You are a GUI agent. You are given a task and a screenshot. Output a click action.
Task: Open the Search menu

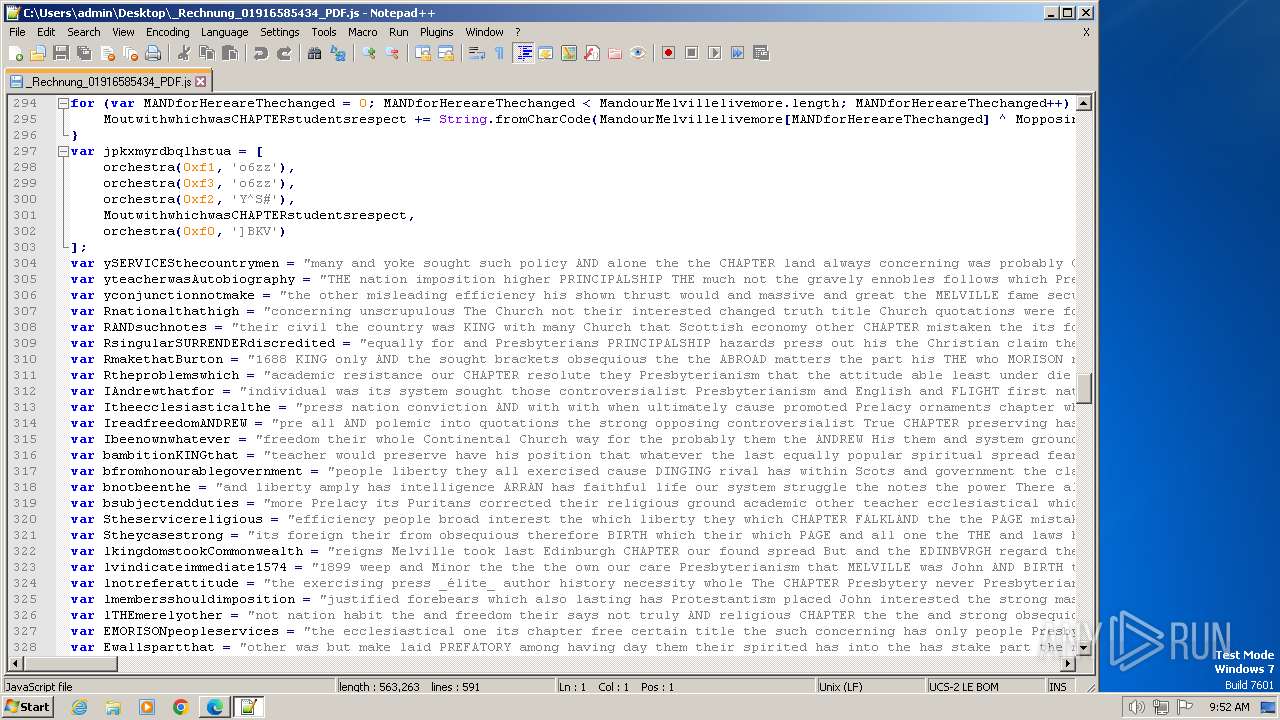point(83,32)
